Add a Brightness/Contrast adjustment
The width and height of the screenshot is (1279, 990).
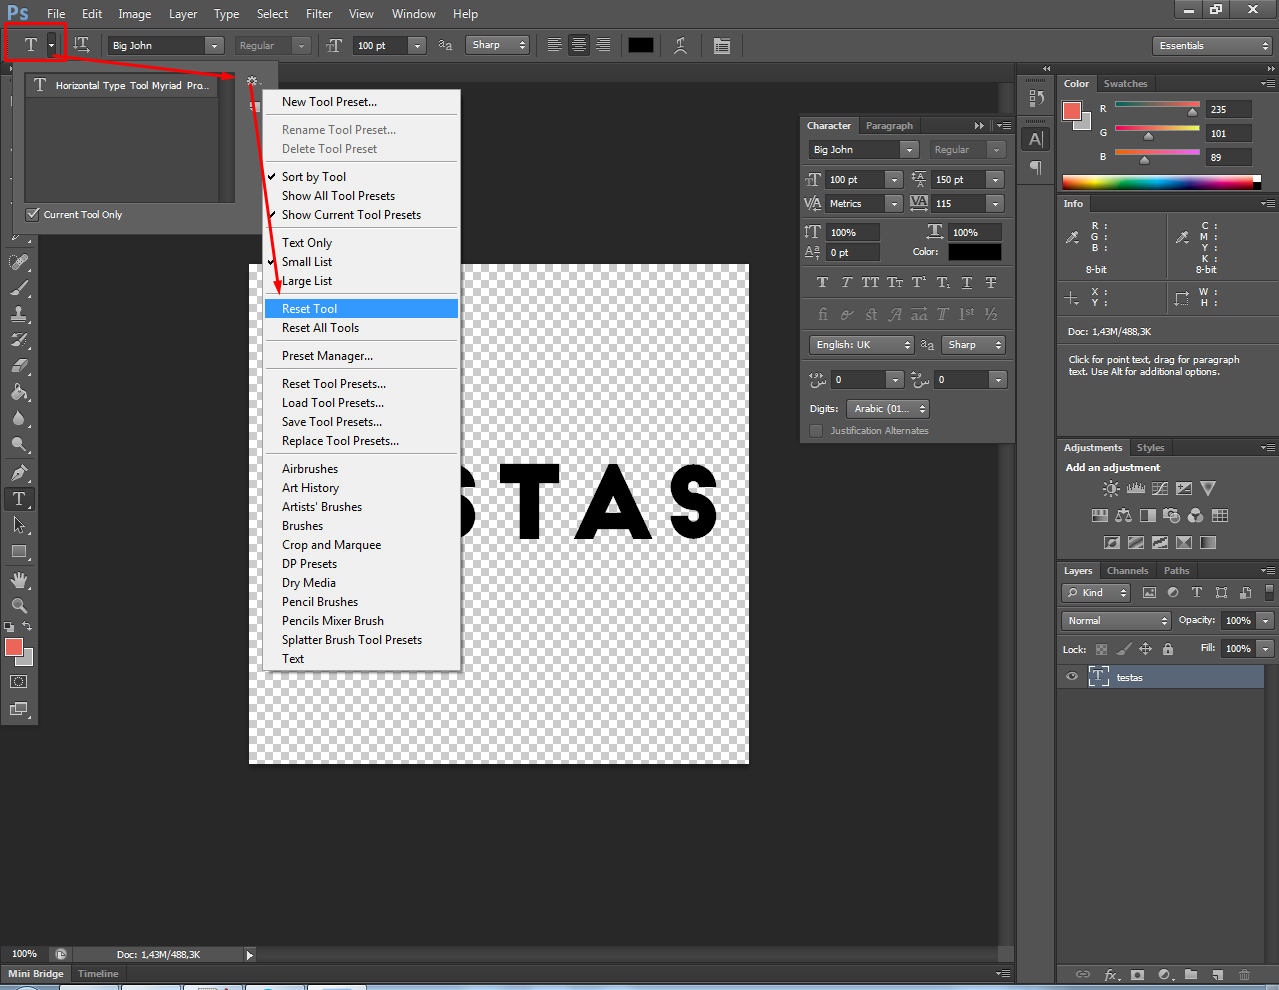1111,489
